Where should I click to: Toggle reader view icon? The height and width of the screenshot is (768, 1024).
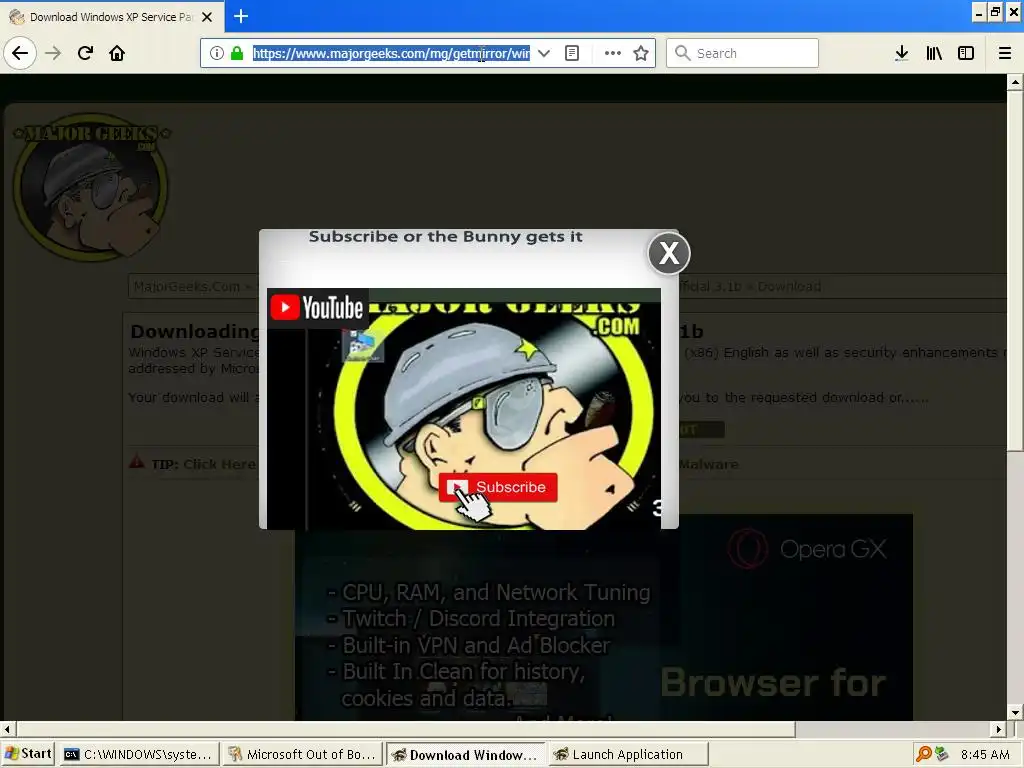tap(572, 53)
